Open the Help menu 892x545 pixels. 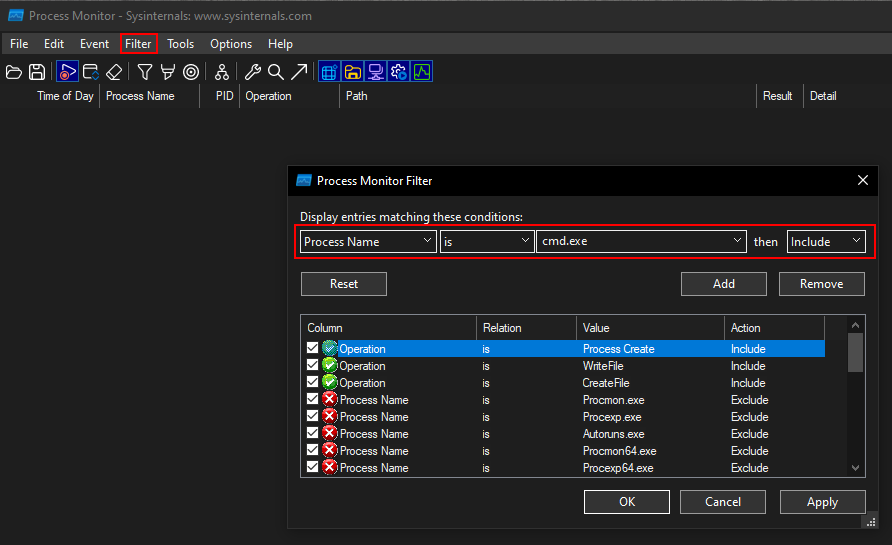pyautogui.click(x=280, y=44)
